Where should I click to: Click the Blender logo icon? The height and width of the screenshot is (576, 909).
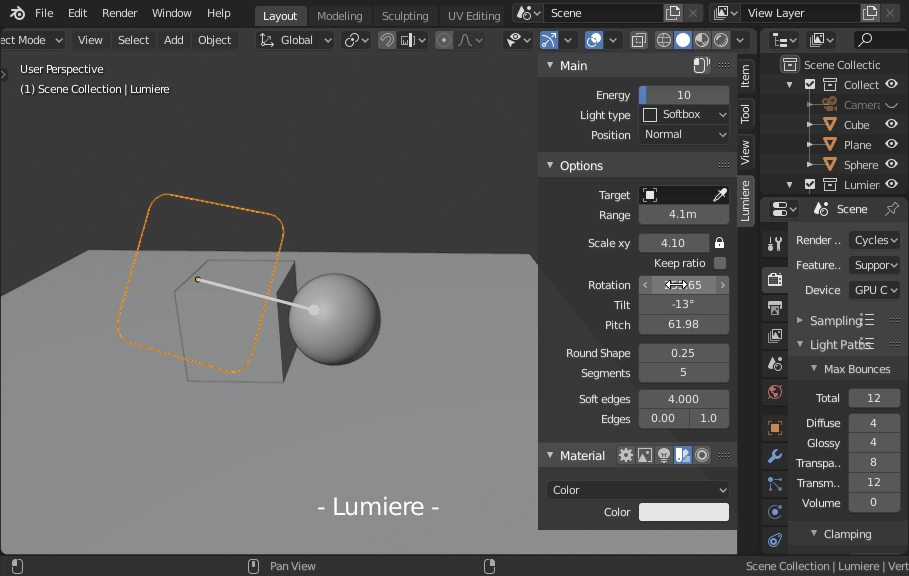tap(17, 13)
